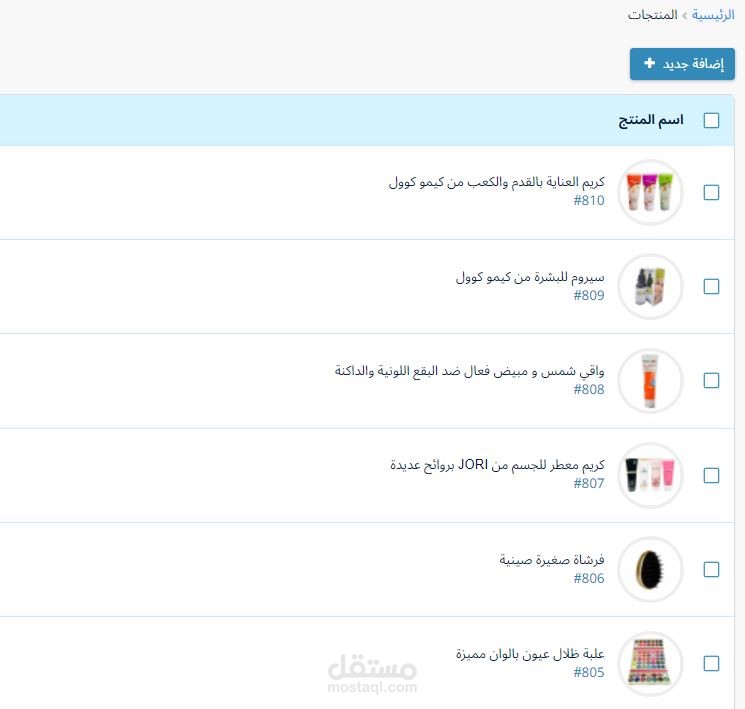Click the إضافة جديد add new button
Screen dimensions: 745x709
click(x=682, y=64)
